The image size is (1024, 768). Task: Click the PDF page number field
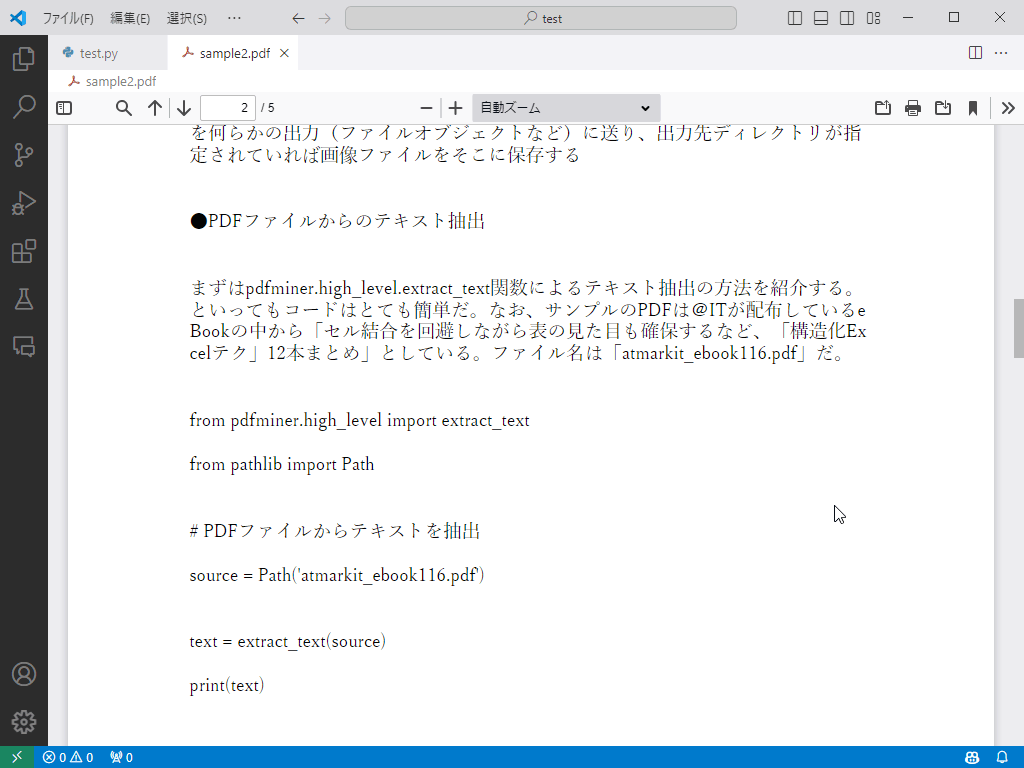pos(227,108)
